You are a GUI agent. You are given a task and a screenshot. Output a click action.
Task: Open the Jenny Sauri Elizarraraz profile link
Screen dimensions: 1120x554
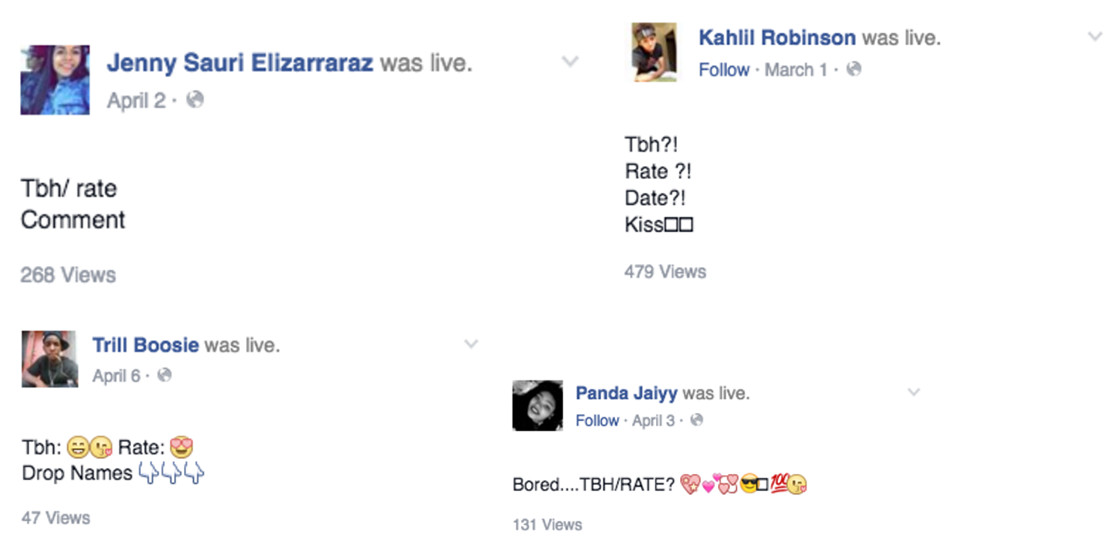[x=240, y=64]
